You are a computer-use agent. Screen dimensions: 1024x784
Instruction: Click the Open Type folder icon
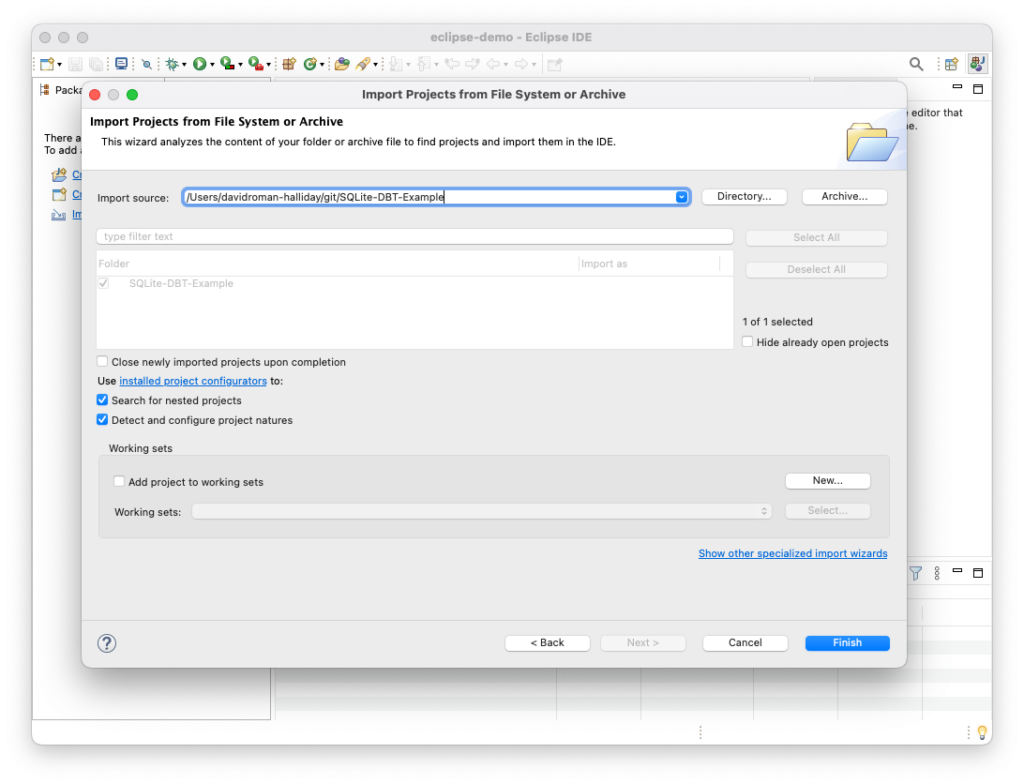tap(342, 64)
